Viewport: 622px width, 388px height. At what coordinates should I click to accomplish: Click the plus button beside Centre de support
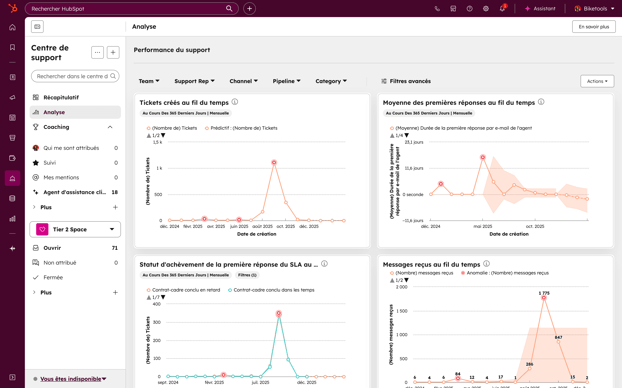[113, 52]
